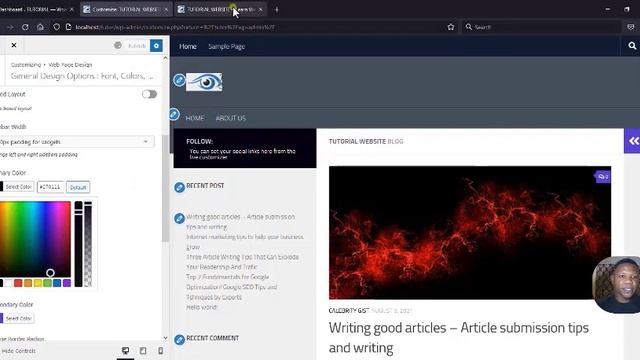Open Writing good articles recent post link
Image resolution: width=640 pixels, height=360 pixels.
pyautogui.click(x=240, y=222)
